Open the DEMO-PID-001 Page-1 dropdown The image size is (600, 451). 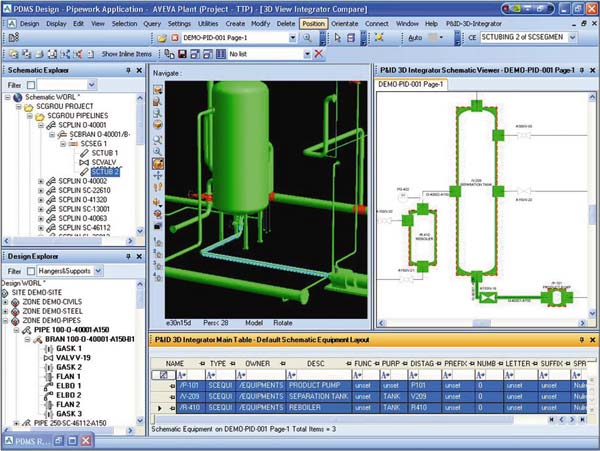tap(292, 38)
